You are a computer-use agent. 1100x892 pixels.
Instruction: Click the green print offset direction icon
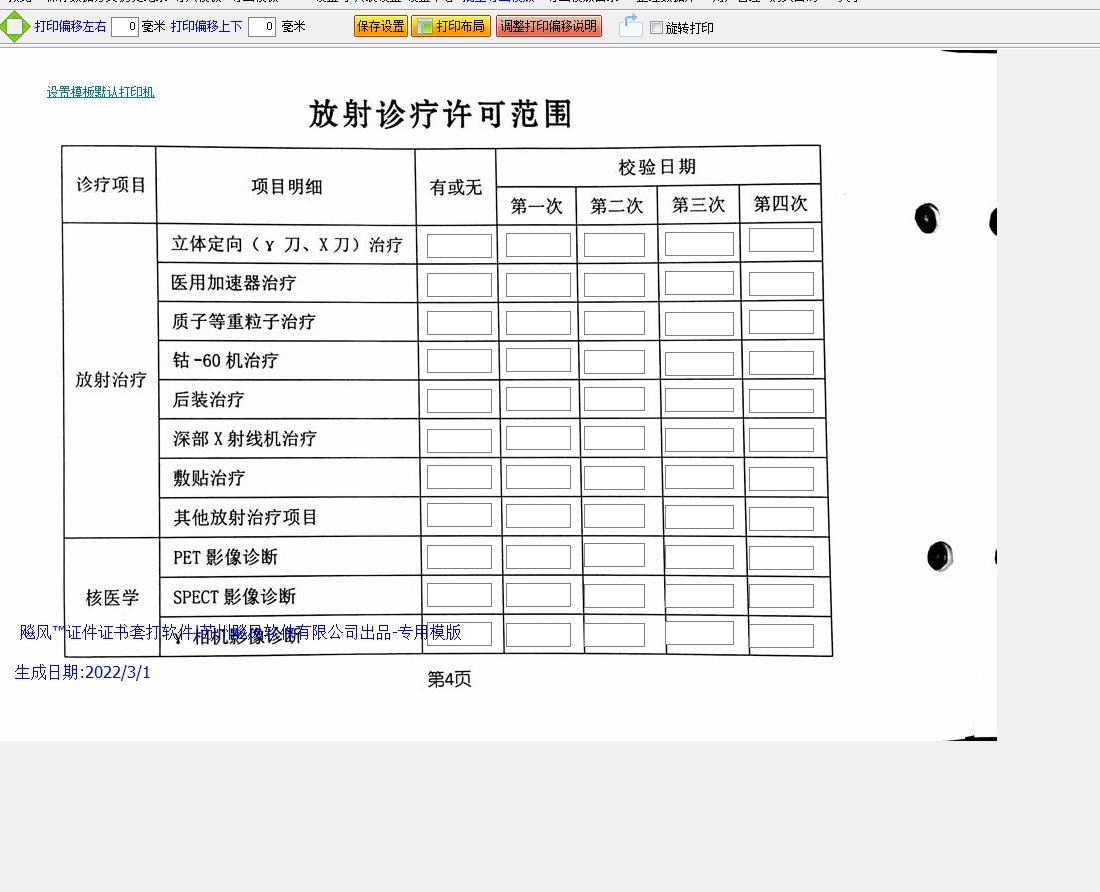(15, 27)
